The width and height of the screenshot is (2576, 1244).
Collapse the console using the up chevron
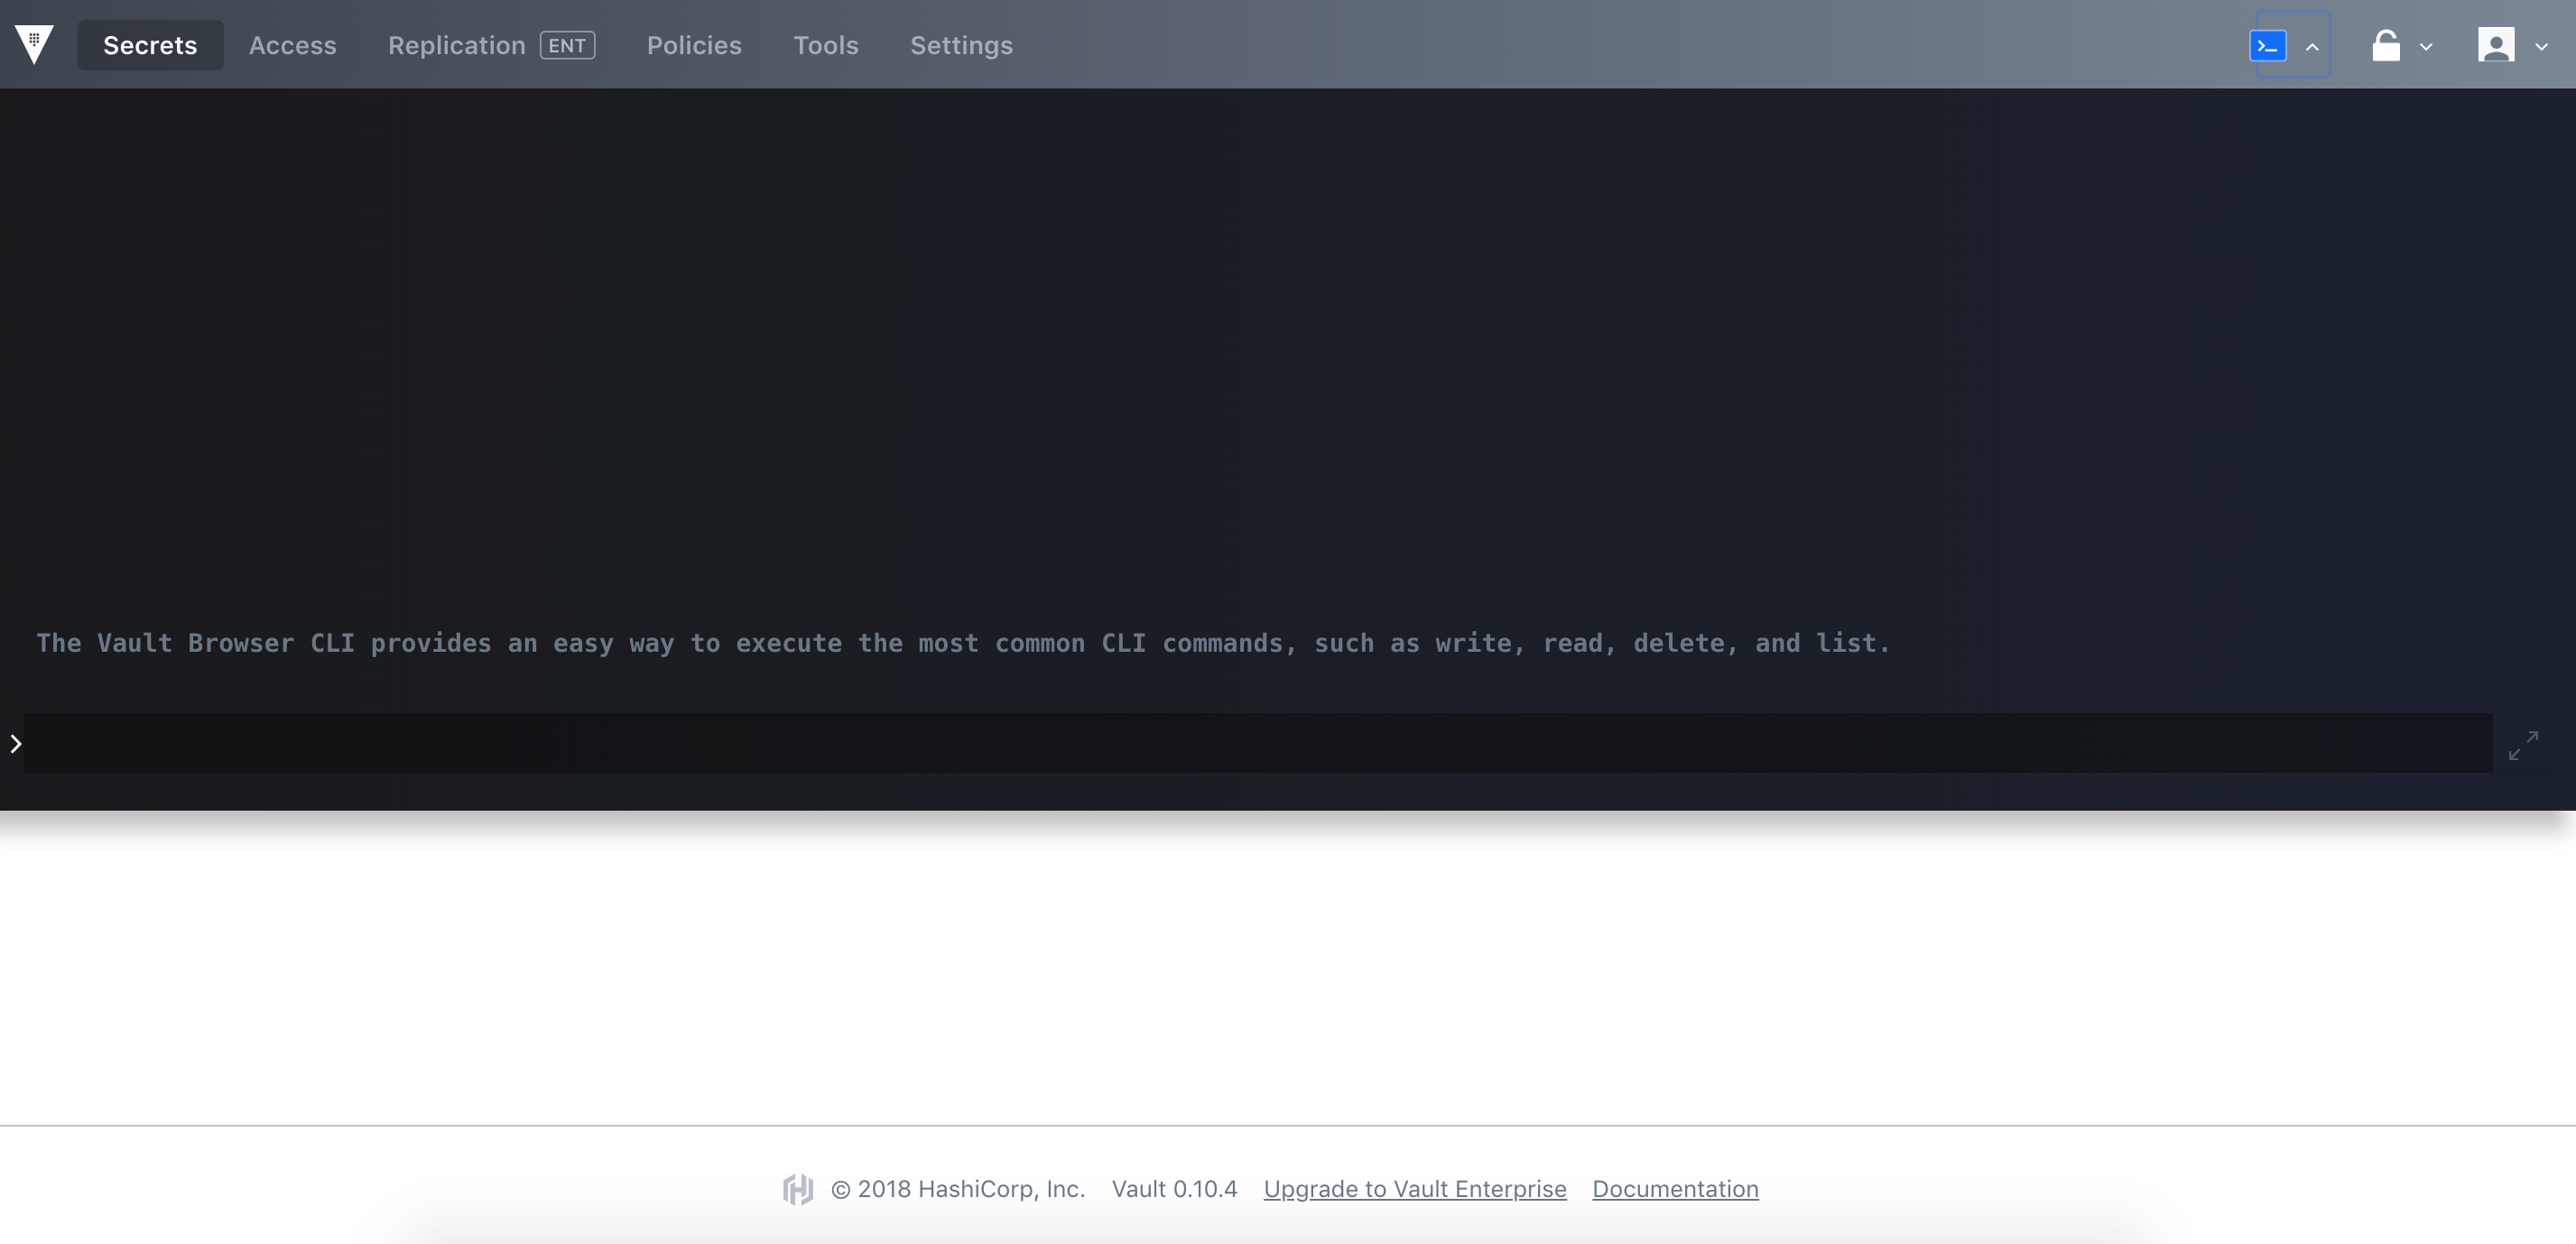click(2312, 46)
